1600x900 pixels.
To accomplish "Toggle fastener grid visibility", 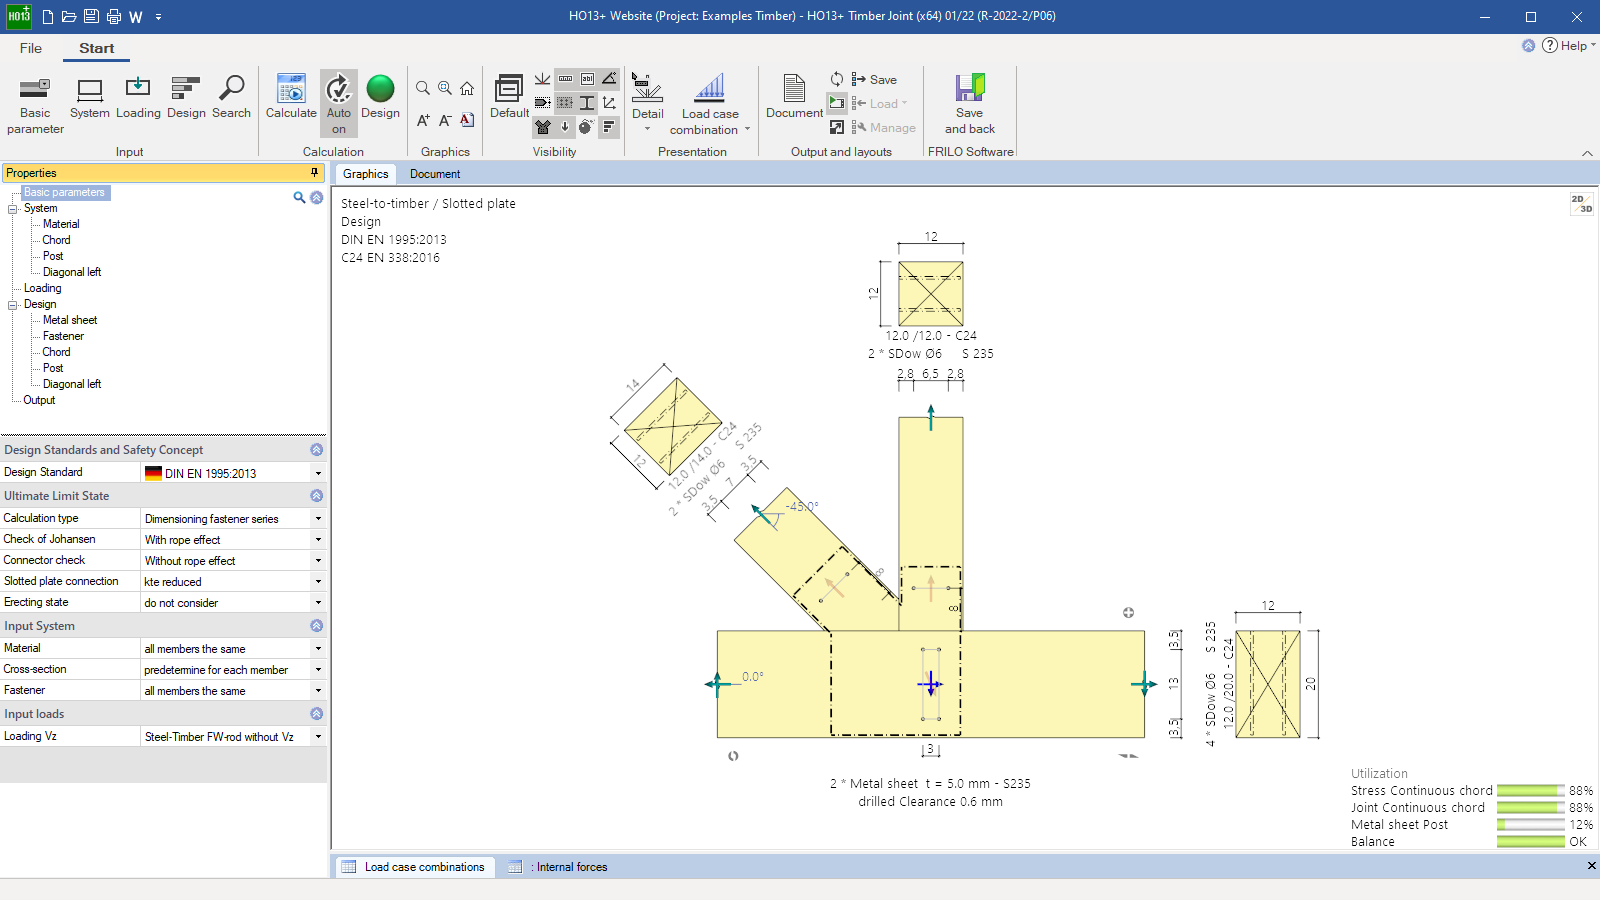I will [x=565, y=103].
